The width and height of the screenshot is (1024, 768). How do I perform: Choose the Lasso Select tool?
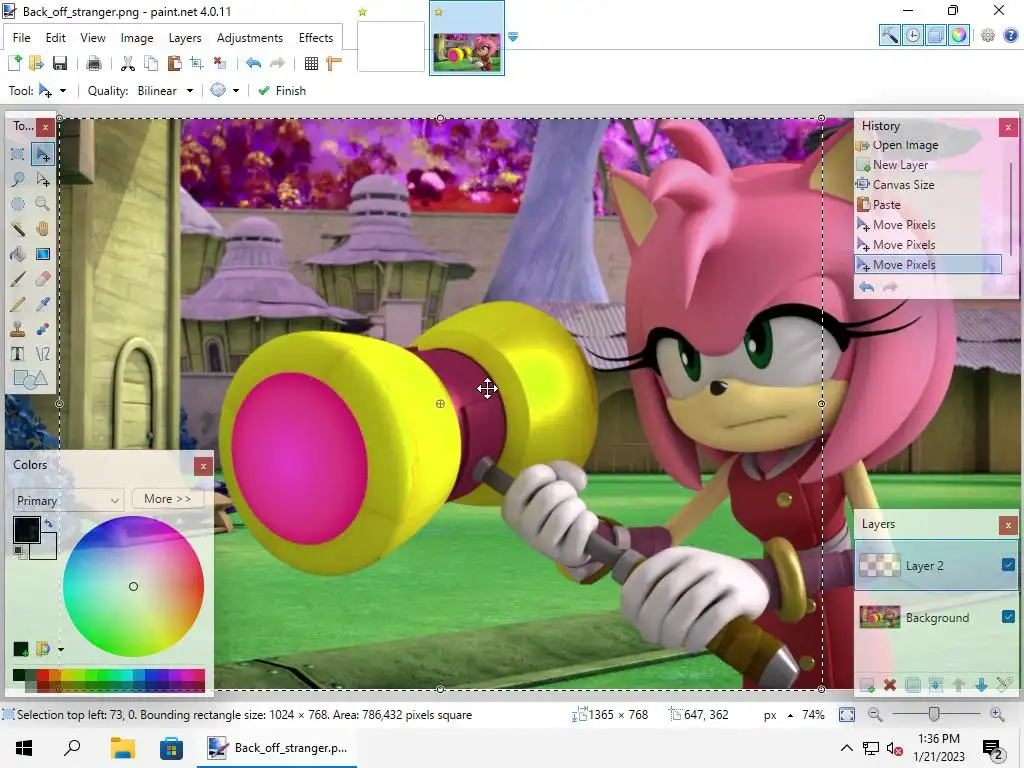[18, 179]
